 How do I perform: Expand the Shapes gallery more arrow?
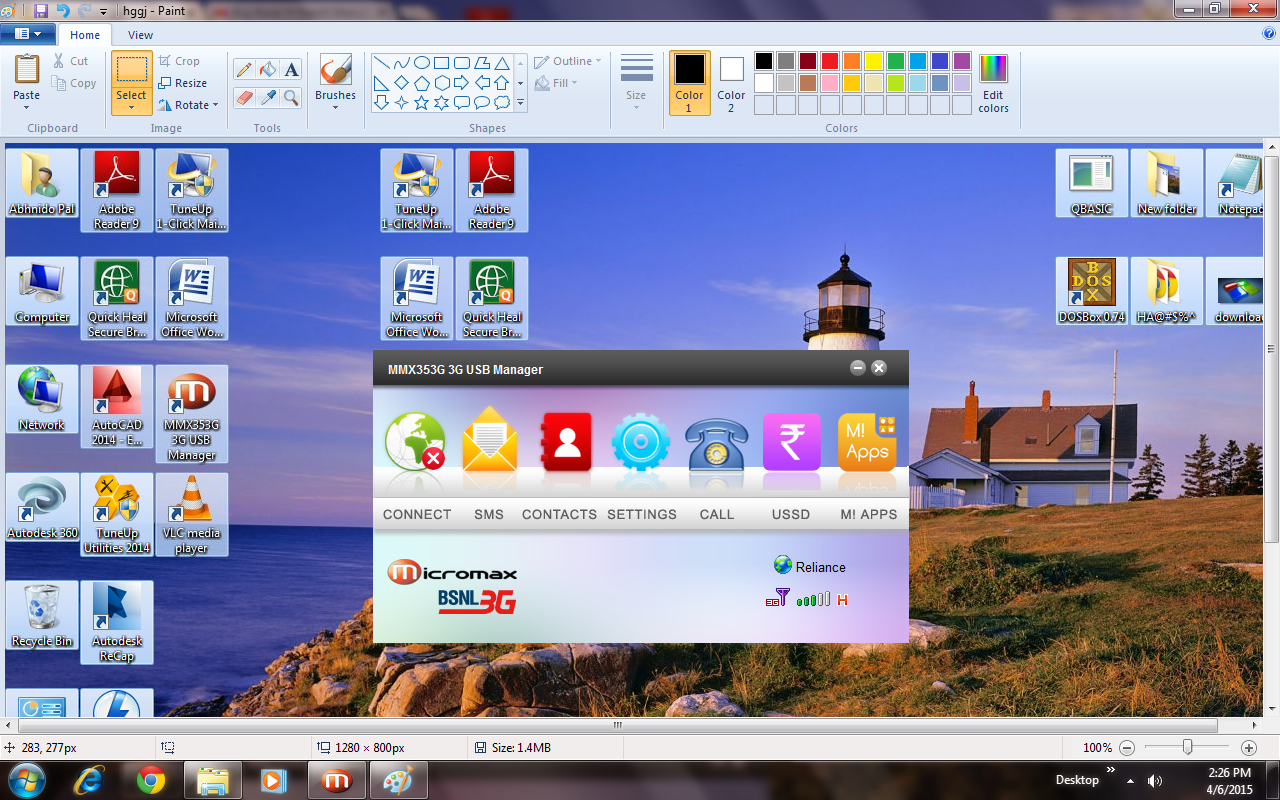(520, 103)
